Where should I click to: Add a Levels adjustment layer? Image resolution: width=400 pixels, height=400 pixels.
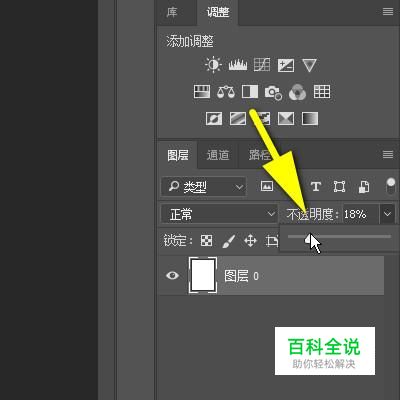coord(238,65)
